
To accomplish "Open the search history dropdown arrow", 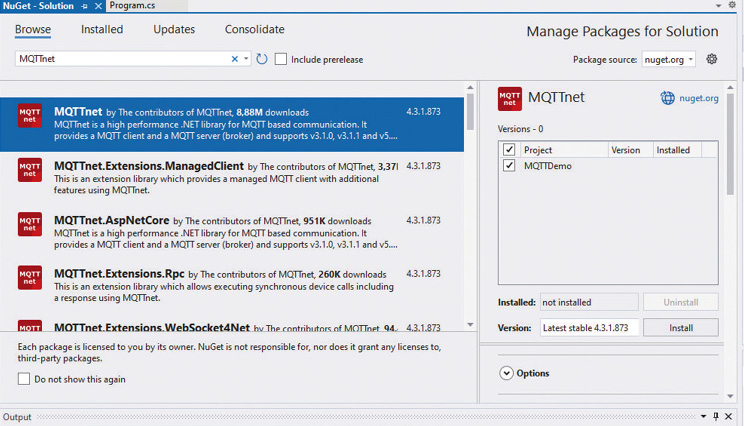I will [x=246, y=59].
